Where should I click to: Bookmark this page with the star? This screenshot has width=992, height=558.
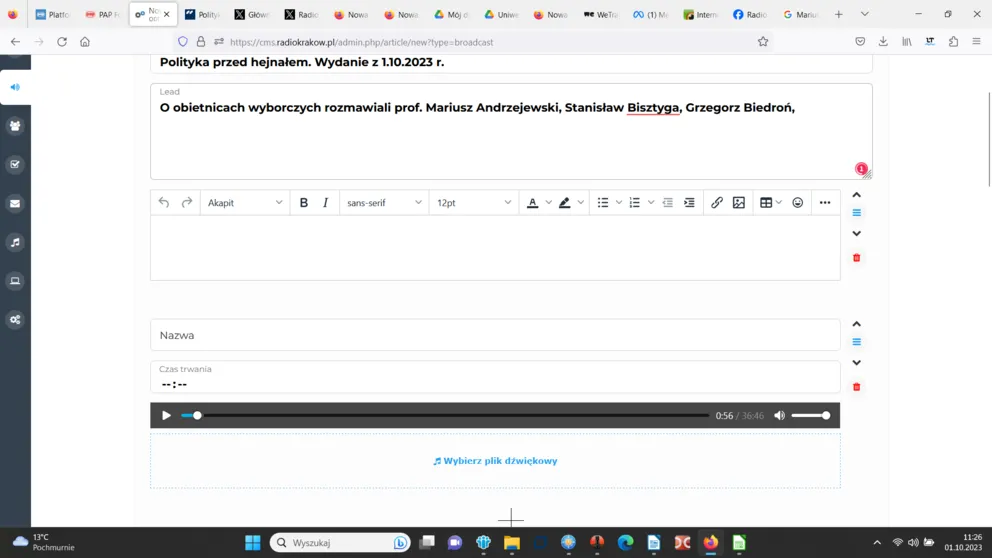click(763, 42)
